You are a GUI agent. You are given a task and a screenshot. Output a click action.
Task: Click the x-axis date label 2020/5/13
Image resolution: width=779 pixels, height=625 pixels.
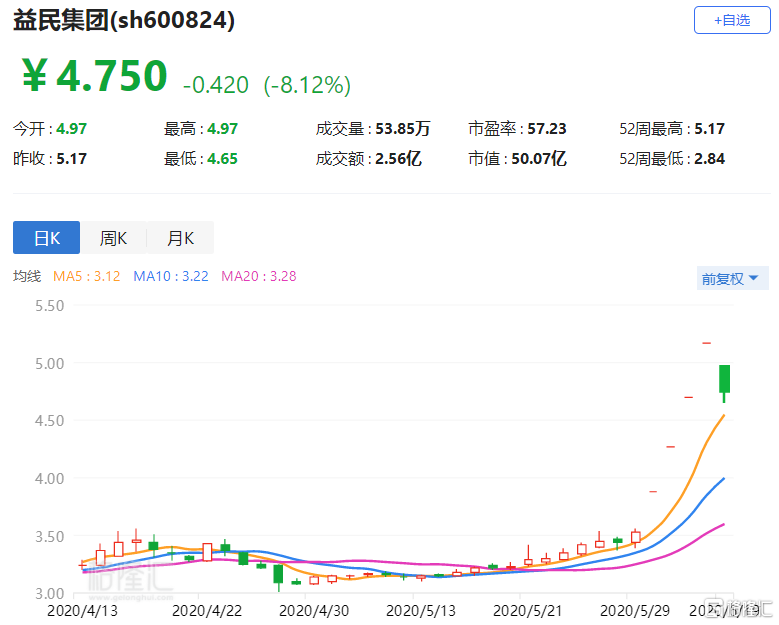pos(421,611)
